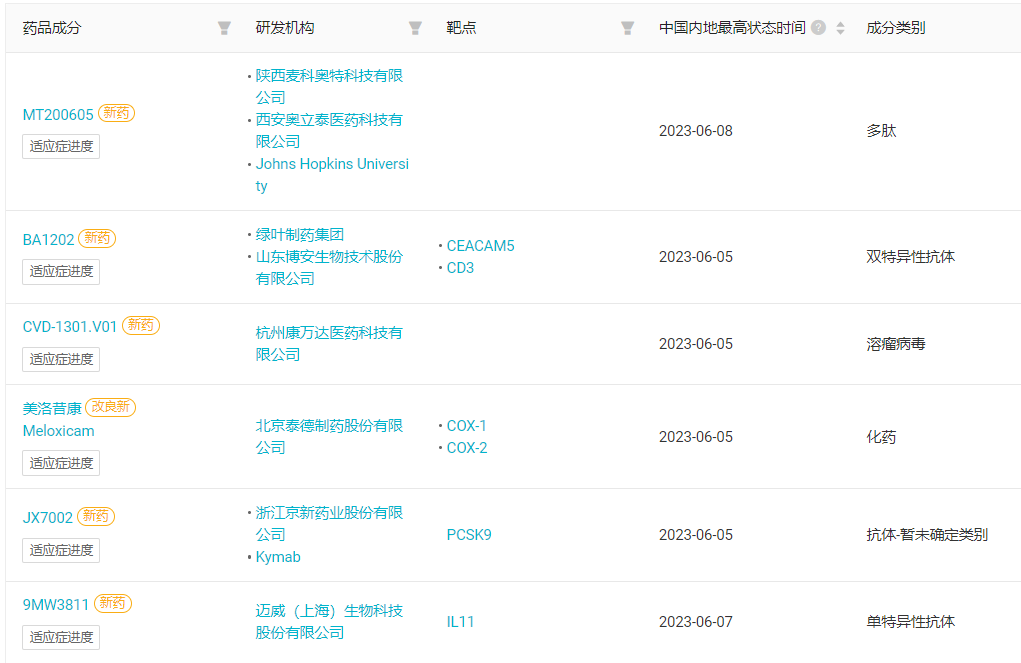
Task: Click target link PCSK9
Action: [469, 535]
